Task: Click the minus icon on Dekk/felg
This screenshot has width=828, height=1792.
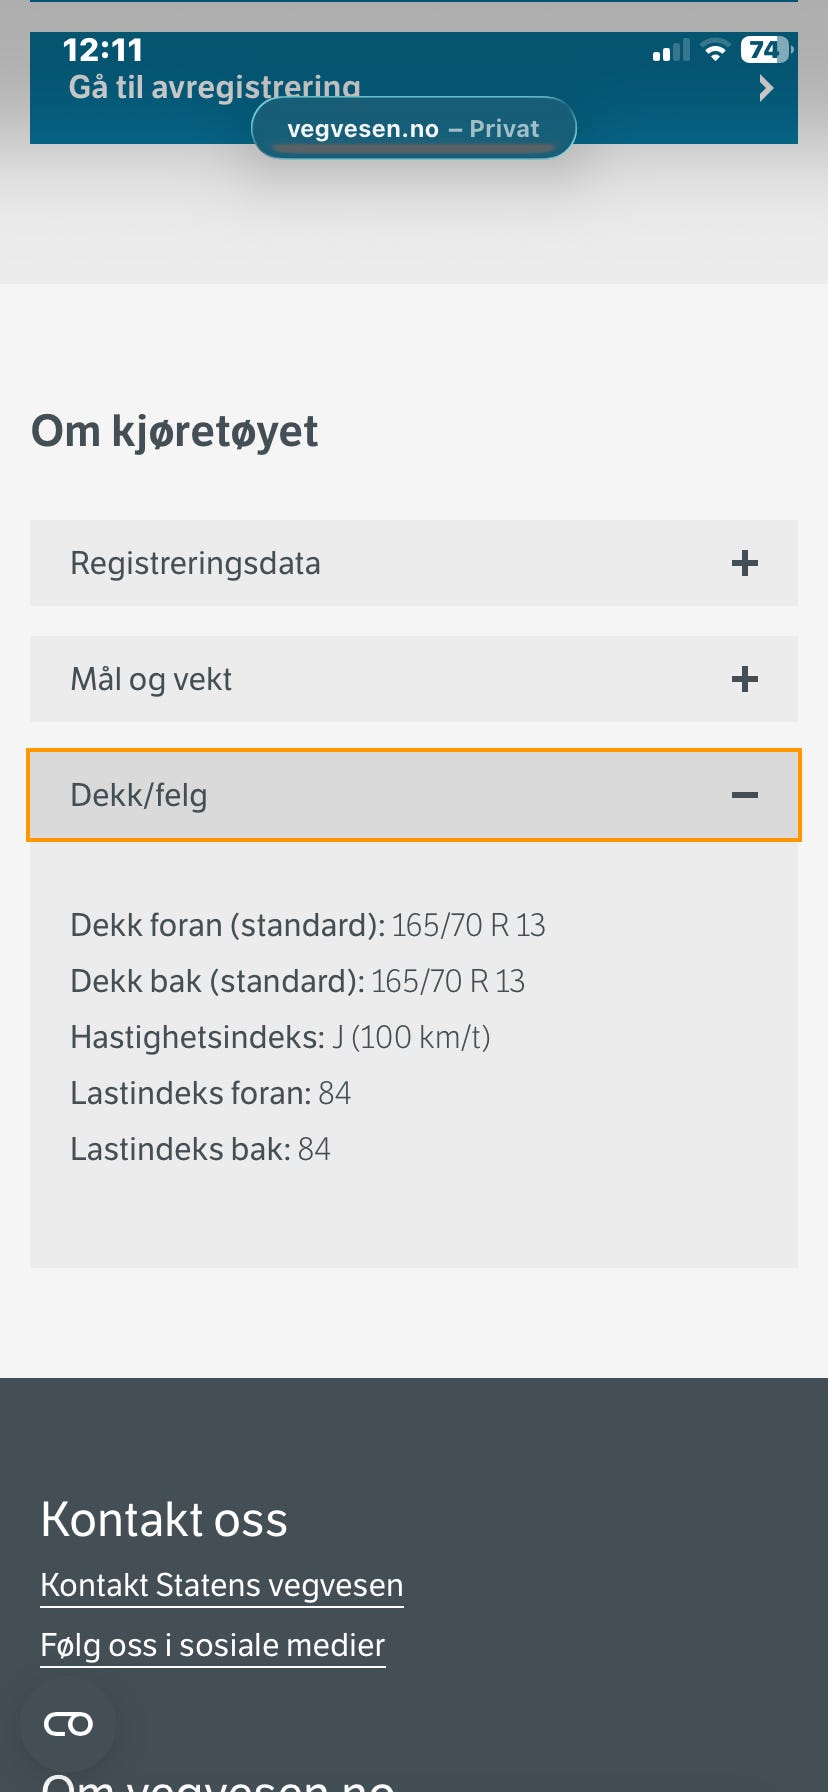Action: 744,795
